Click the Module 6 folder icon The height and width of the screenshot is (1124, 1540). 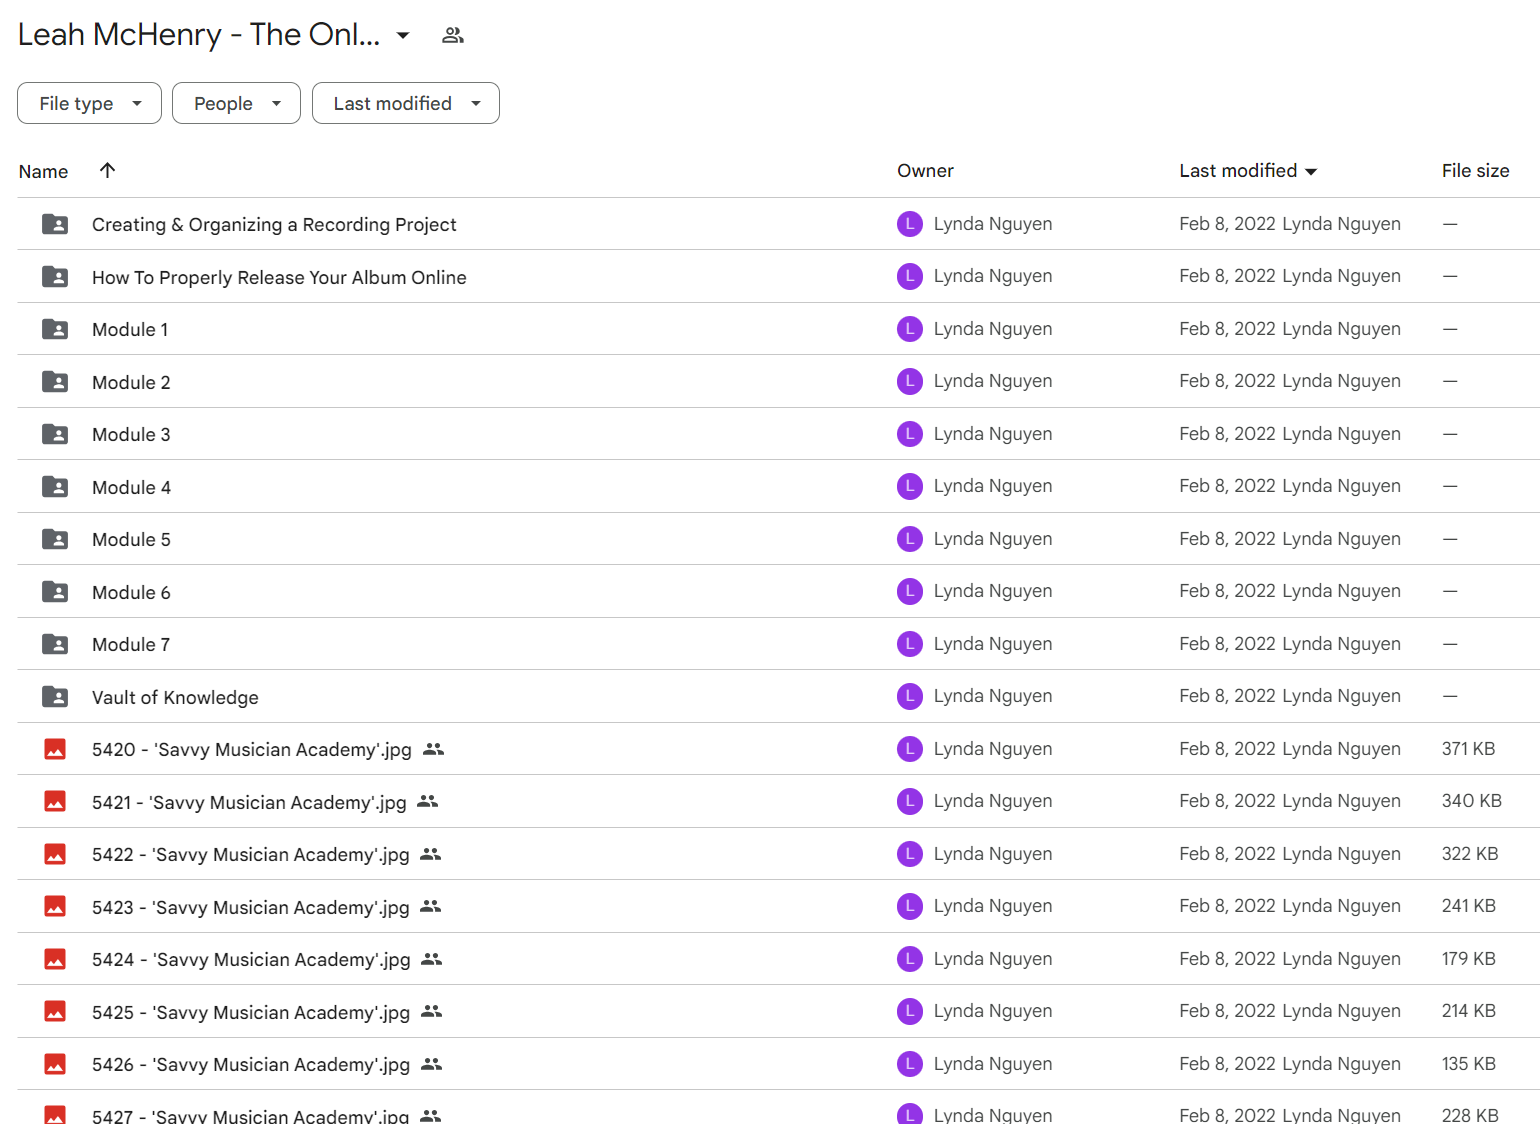pyautogui.click(x=55, y=592)
